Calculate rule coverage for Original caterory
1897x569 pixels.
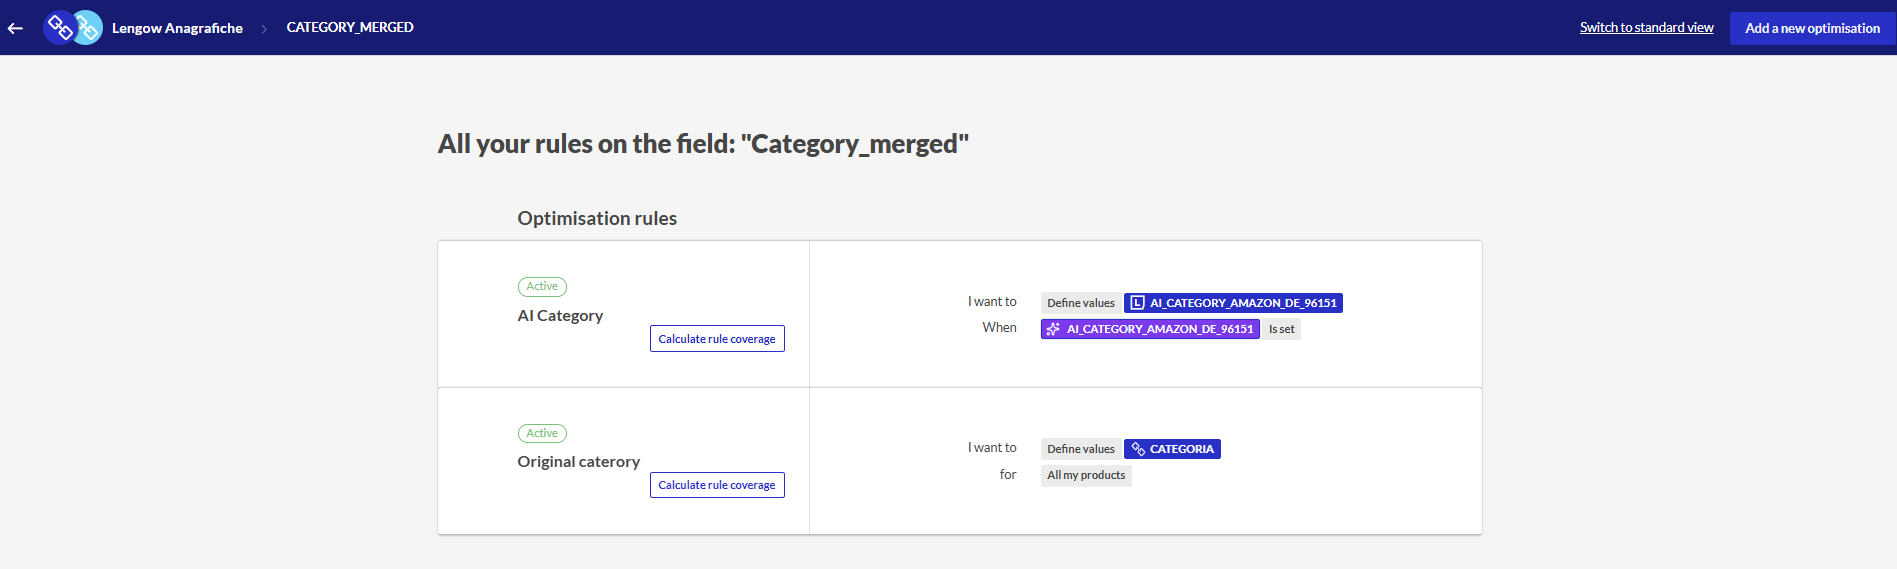pos(717,485)
